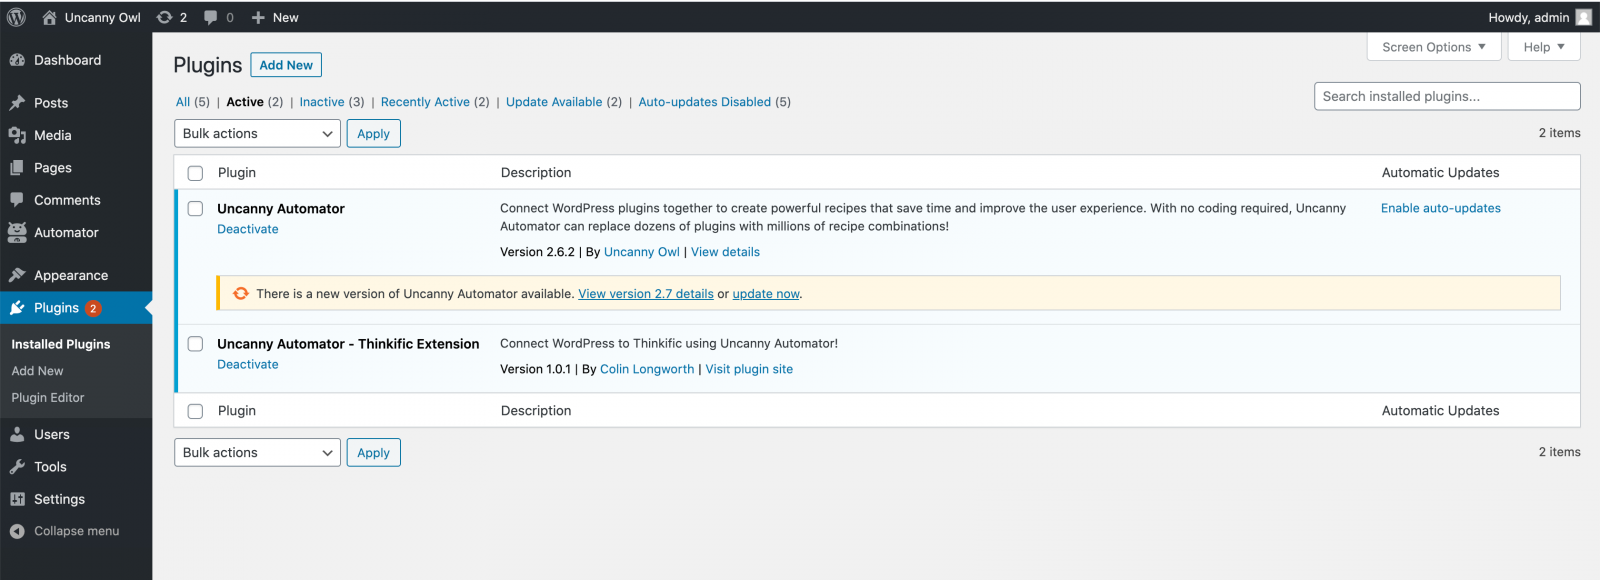Check the Uncanny Automator plugin checkbox
Screen dimensions: 1600x580
pyautogui.click(x=195, y=209)
